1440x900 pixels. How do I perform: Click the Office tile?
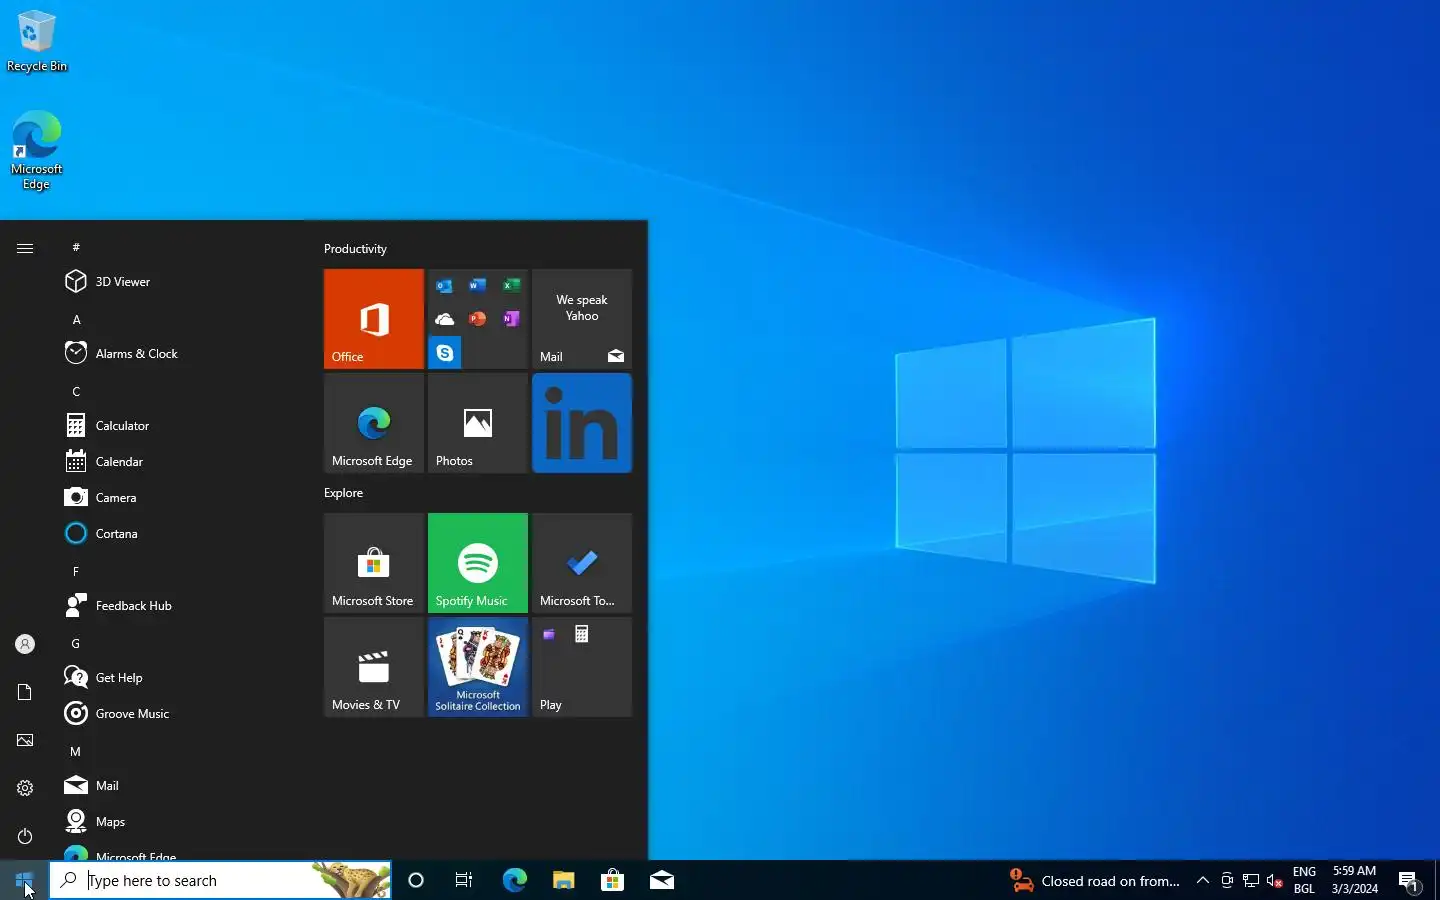click(374, 319)
